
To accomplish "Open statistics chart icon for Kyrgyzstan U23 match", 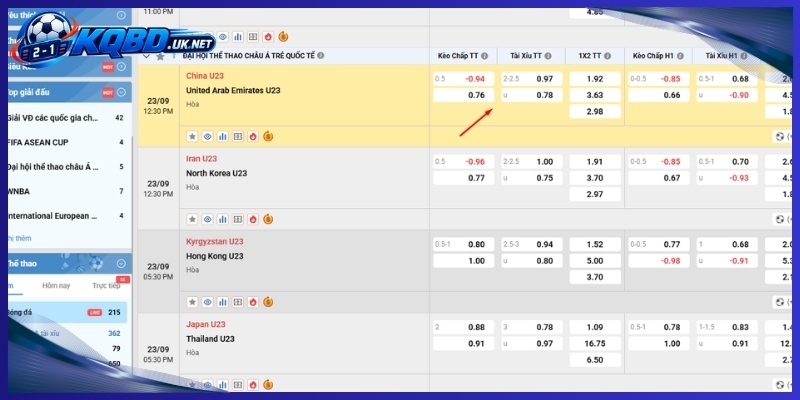I will (222, 302).
